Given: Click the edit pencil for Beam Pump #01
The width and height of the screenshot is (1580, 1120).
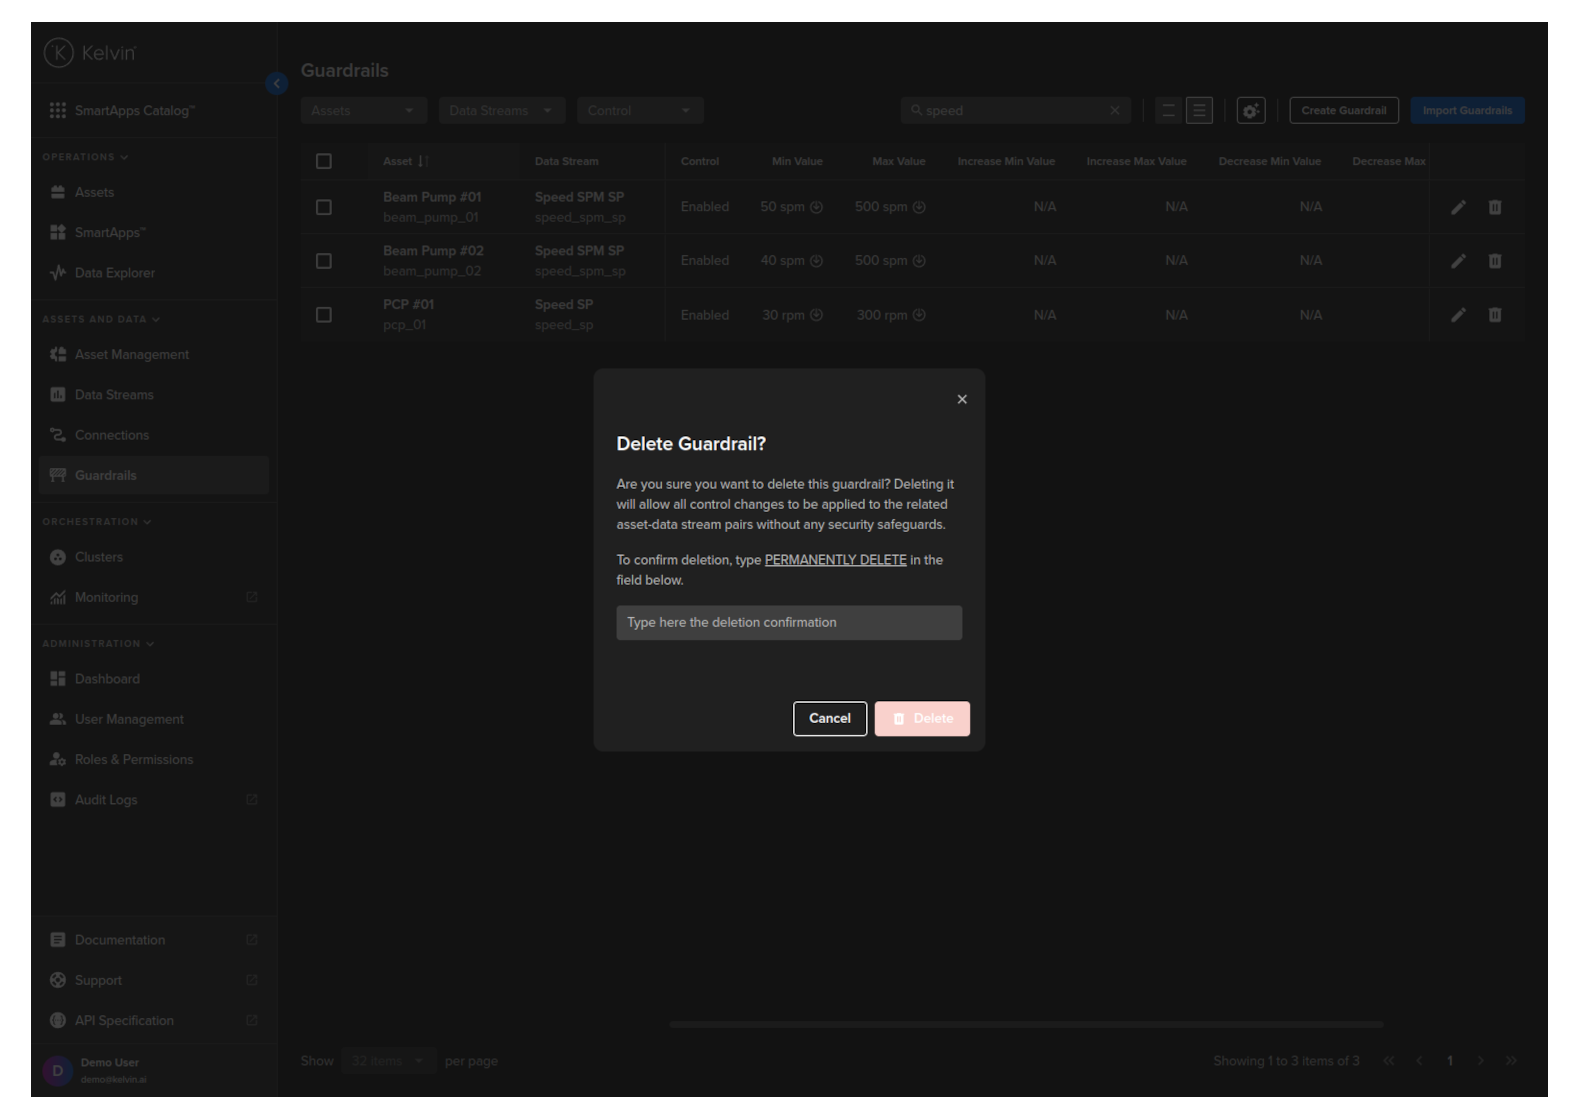Looking at the screenshot, I should click(1458, 207).
